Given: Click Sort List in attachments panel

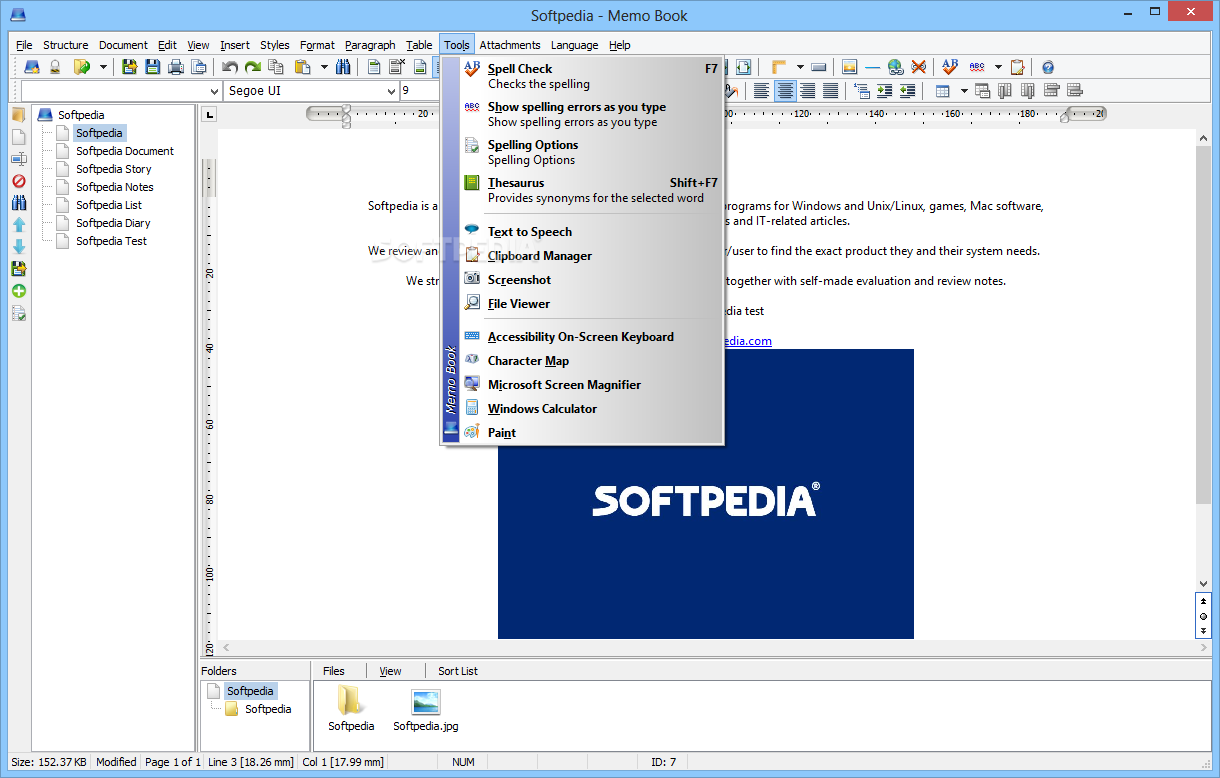Looking at the screenshot, I should (458, 671).
